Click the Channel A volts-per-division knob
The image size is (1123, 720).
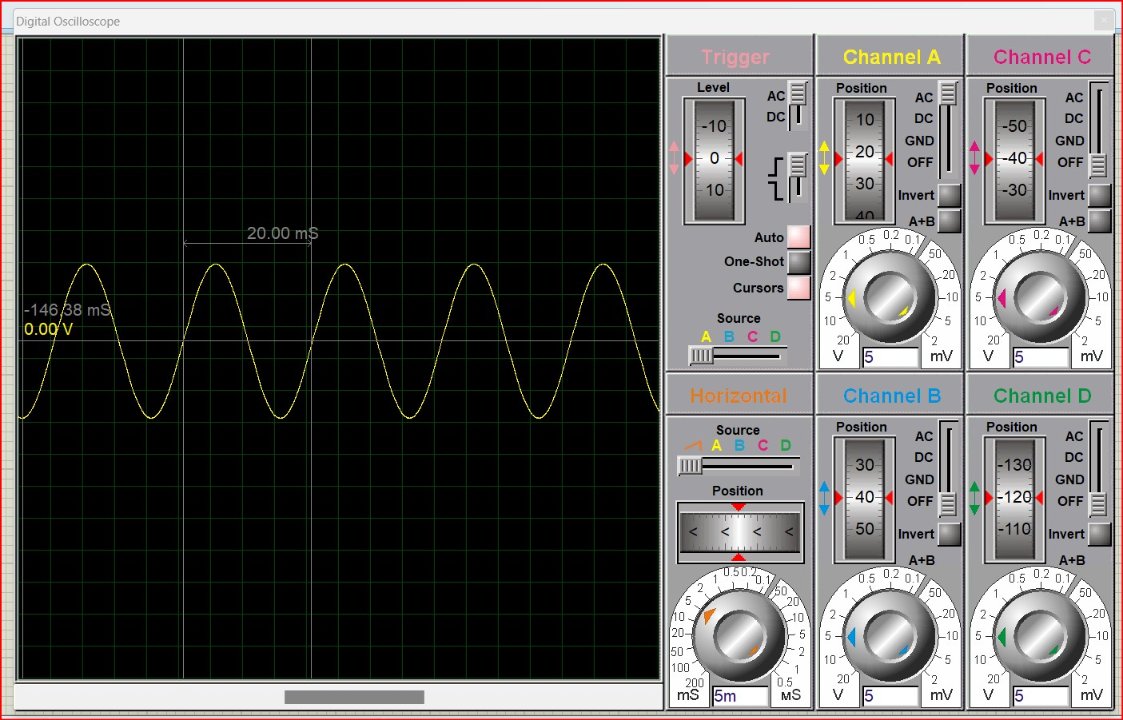tap(890, 297)
